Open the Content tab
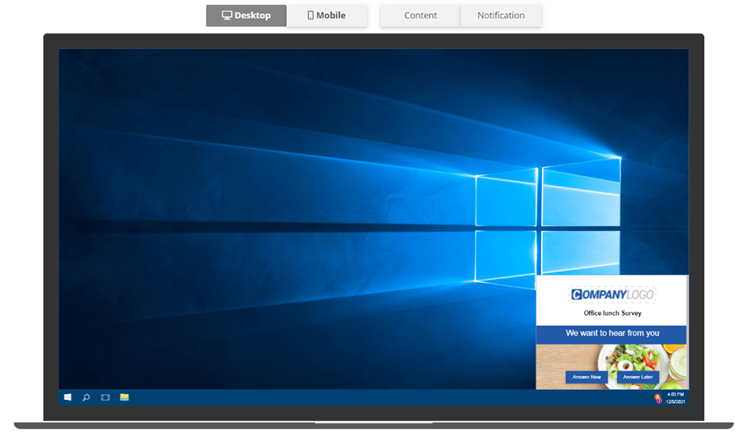 click(x=420, y=15)
